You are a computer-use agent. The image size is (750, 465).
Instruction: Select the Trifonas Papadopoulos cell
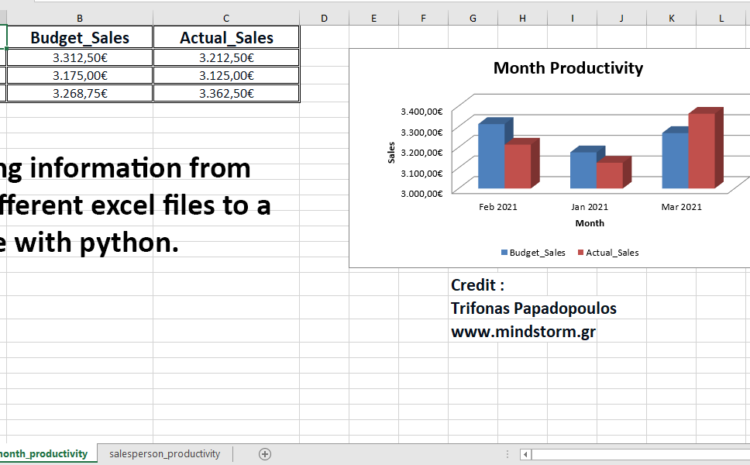pos(533,309)
